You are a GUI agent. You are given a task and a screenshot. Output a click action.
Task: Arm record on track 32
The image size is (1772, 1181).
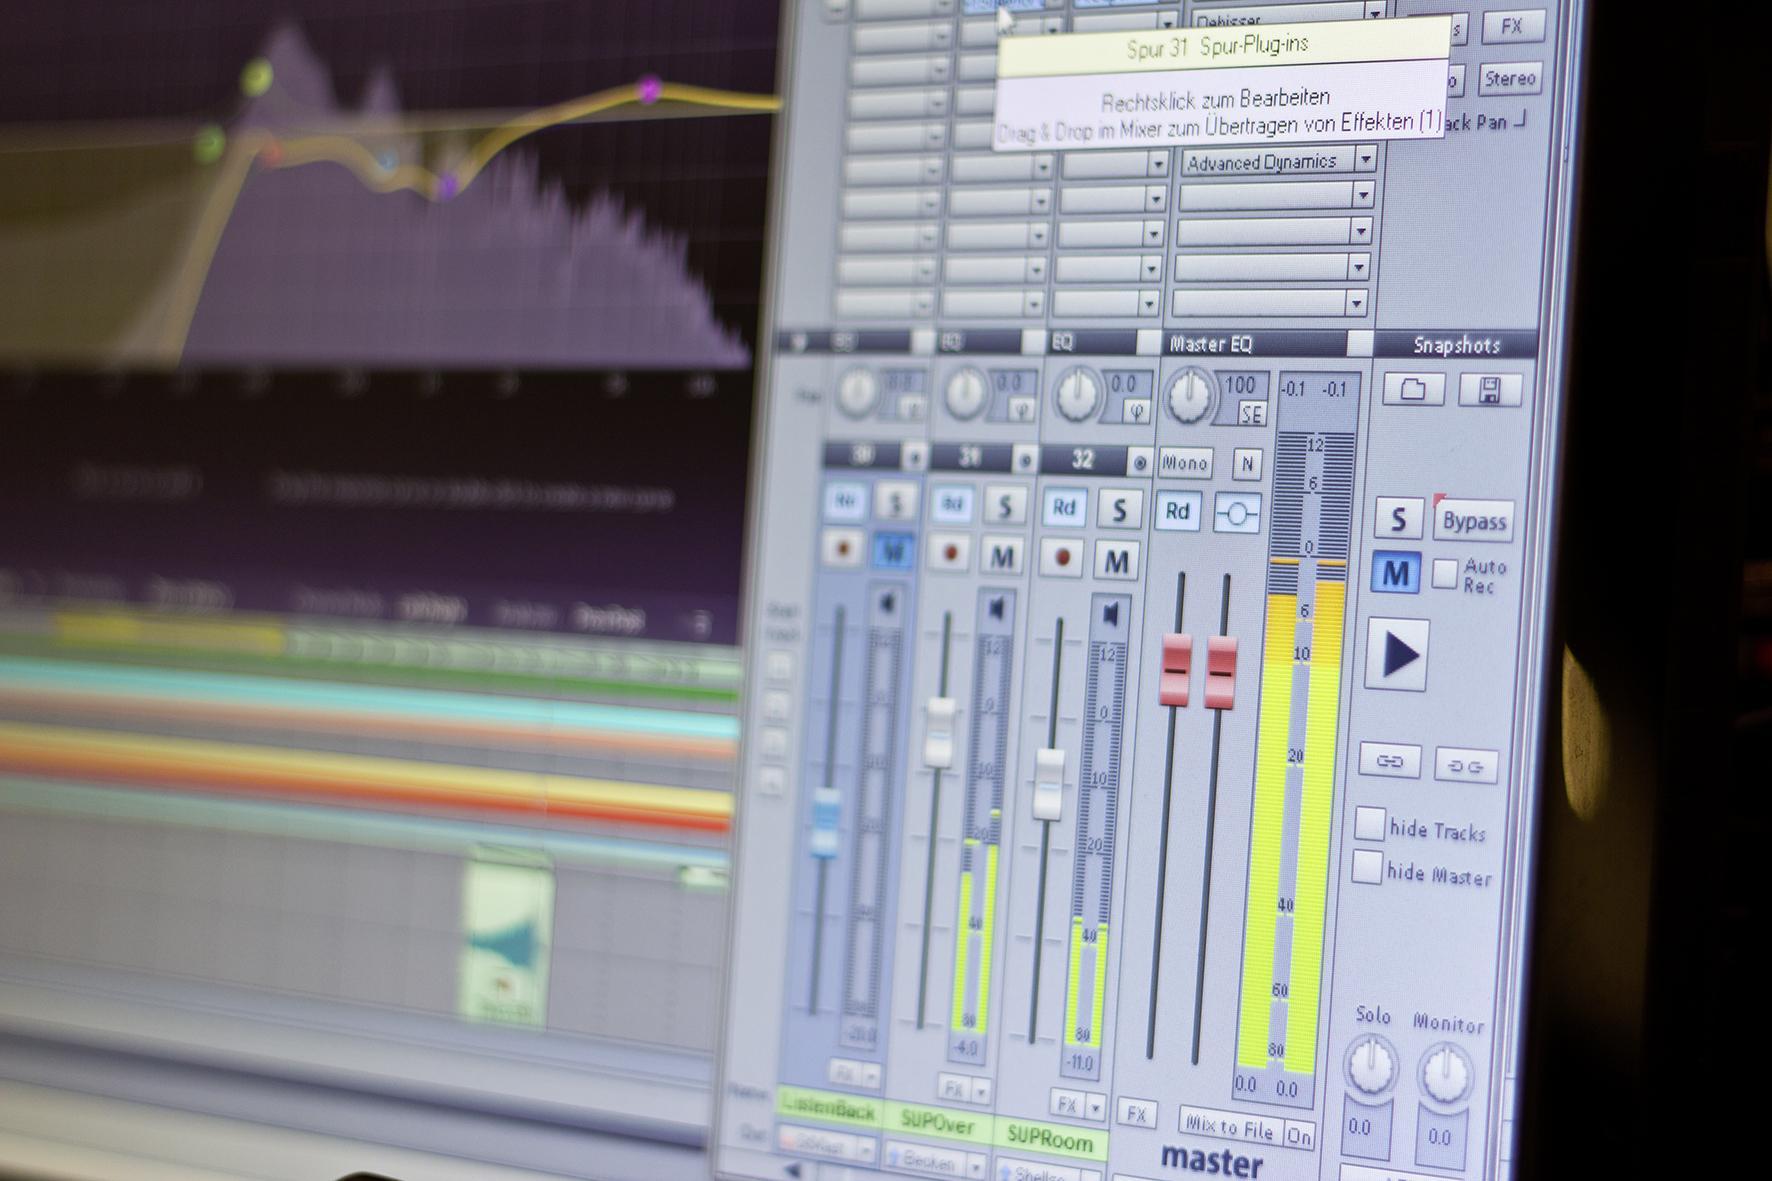[1063, 558]
